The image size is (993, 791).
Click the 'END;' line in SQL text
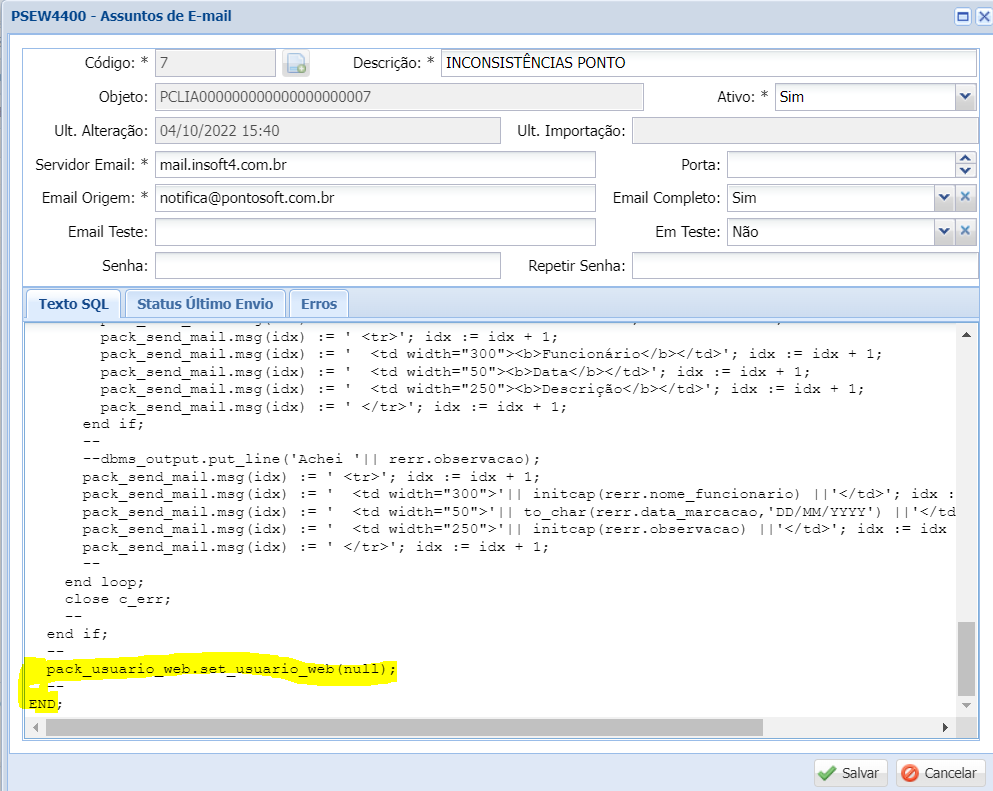(46, 704)
